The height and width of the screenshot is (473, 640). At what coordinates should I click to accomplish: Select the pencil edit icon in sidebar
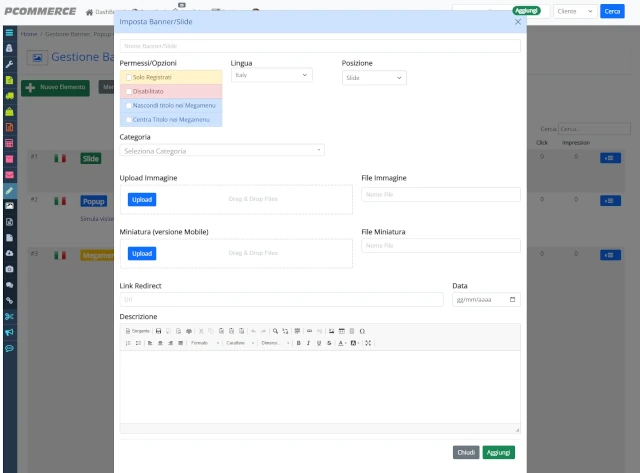click(x=9, y=190)
